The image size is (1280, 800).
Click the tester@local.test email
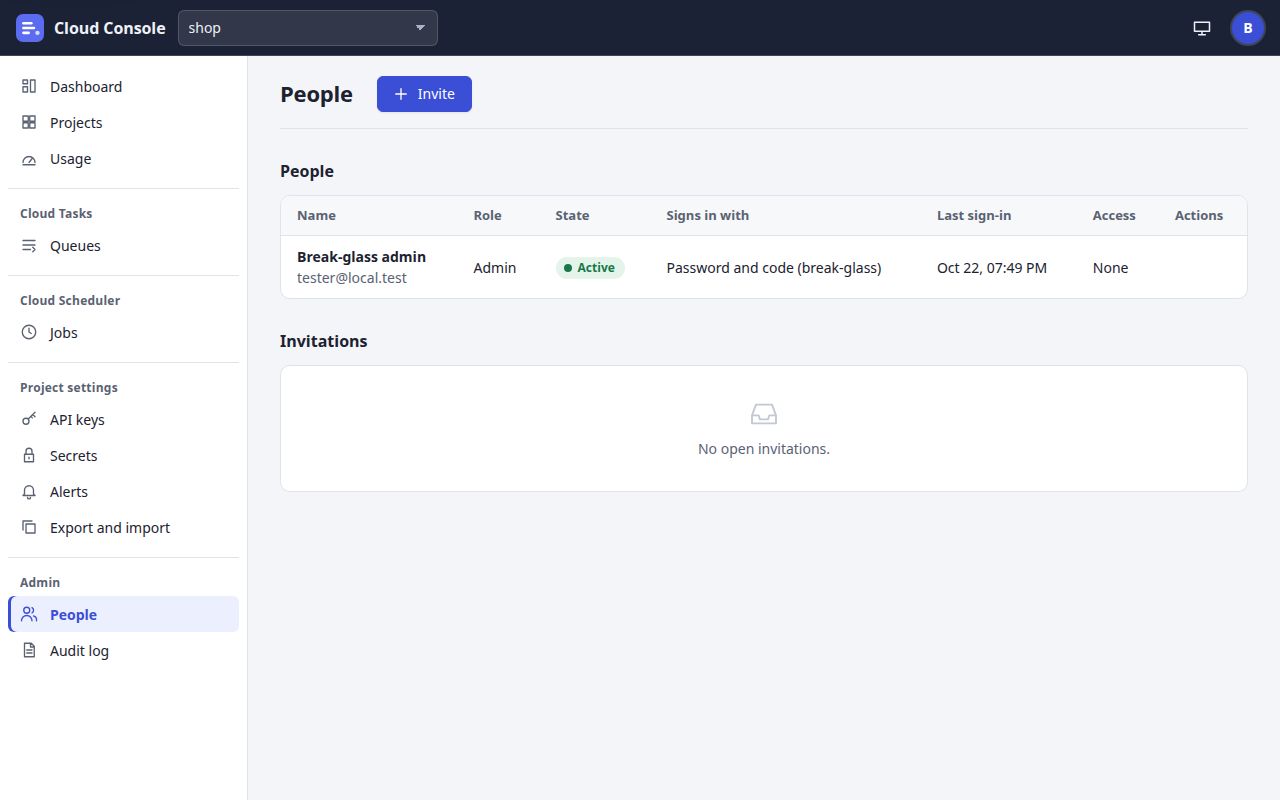(x=352, y=278)
